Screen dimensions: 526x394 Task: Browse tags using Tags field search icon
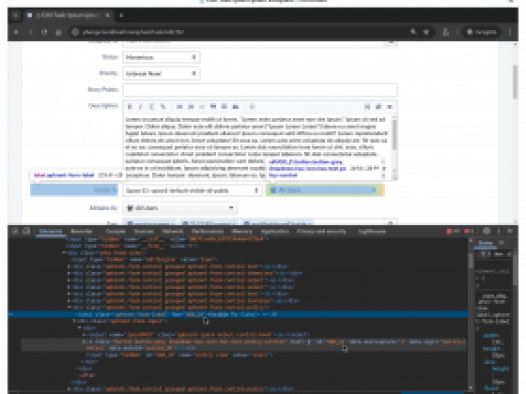(x=390, y=223)
